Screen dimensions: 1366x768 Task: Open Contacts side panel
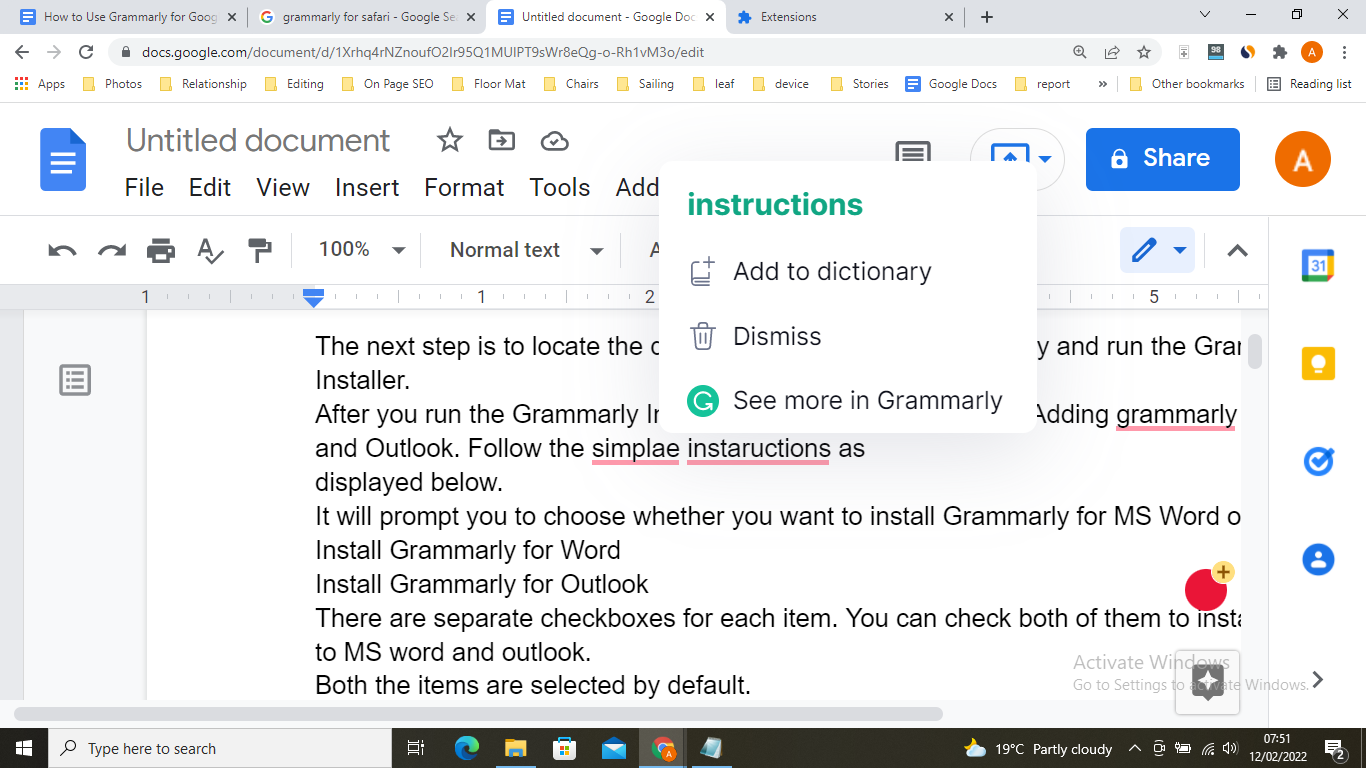pos(1318,559)
